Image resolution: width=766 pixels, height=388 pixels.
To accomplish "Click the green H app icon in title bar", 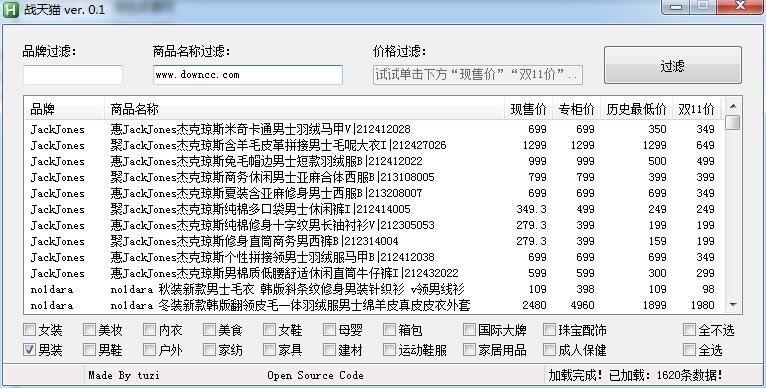I will coord(11,9).
